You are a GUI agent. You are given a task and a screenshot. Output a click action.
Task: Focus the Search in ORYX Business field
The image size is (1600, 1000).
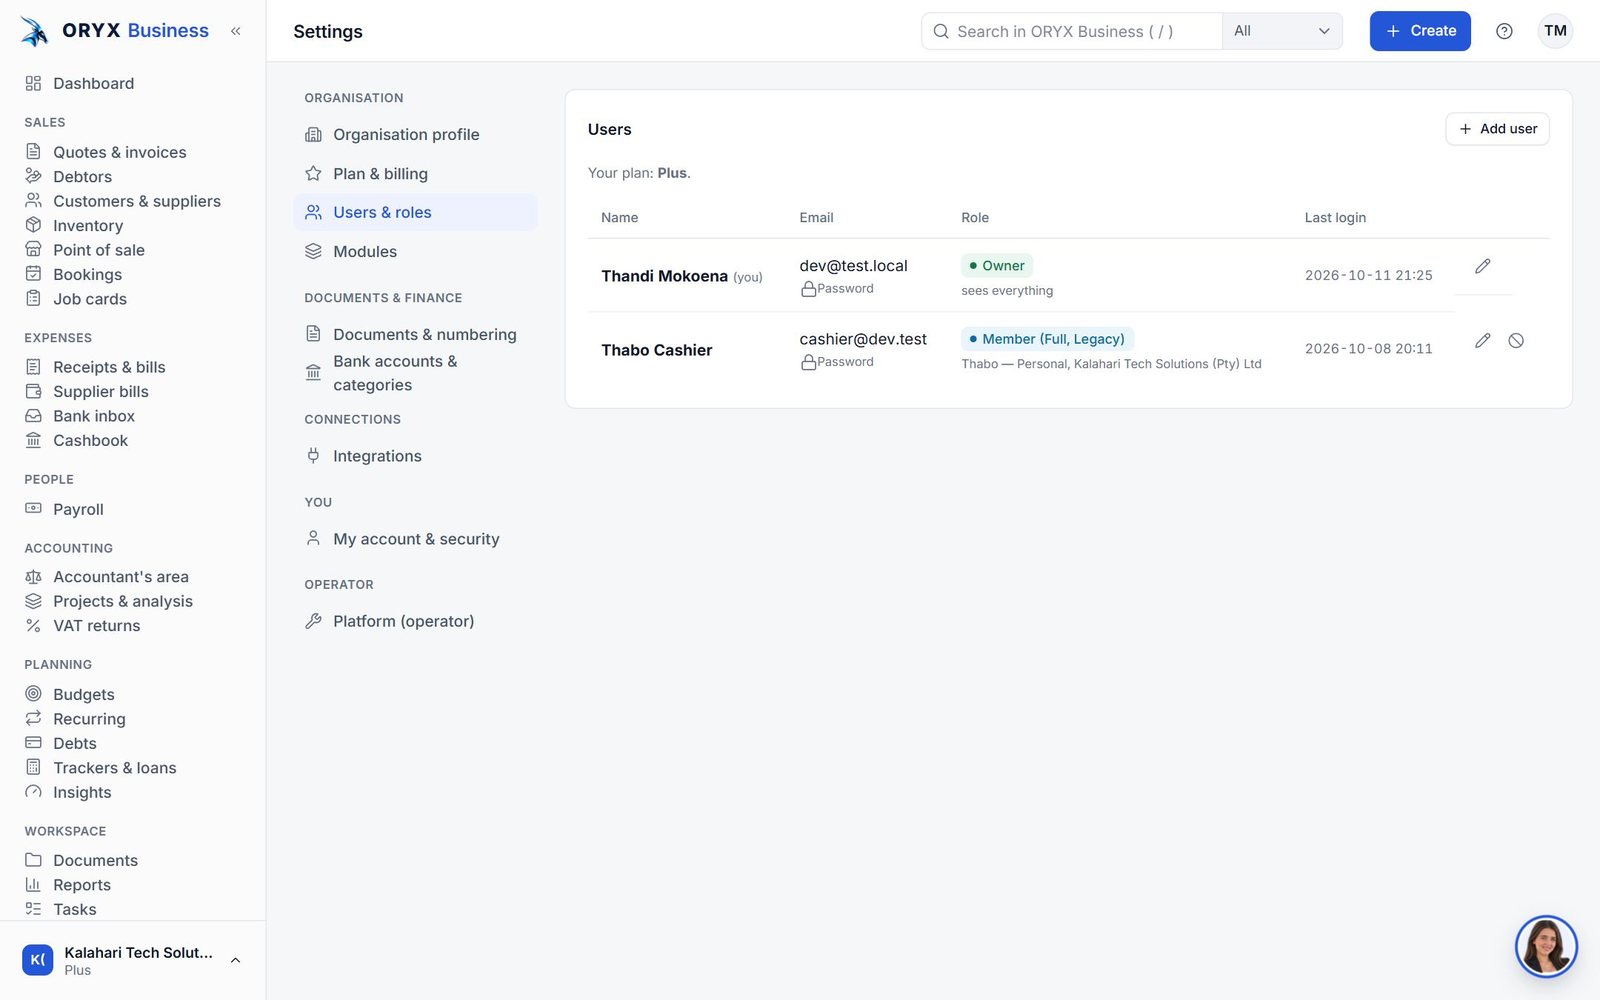coord(1072,31)
